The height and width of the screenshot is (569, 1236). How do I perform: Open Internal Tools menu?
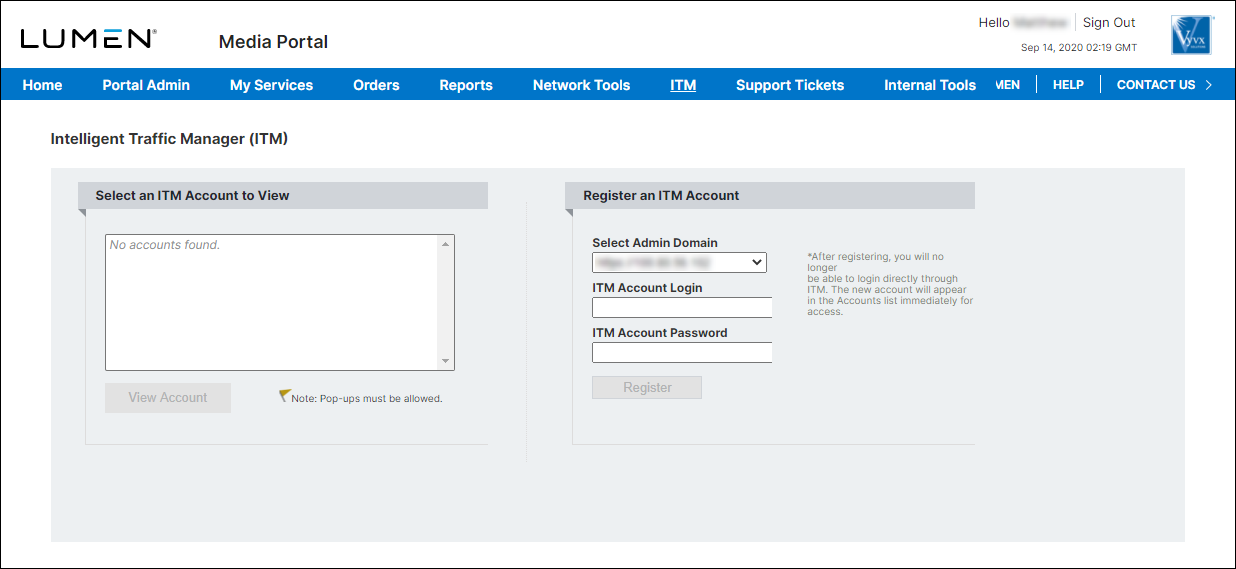(930, 85)
